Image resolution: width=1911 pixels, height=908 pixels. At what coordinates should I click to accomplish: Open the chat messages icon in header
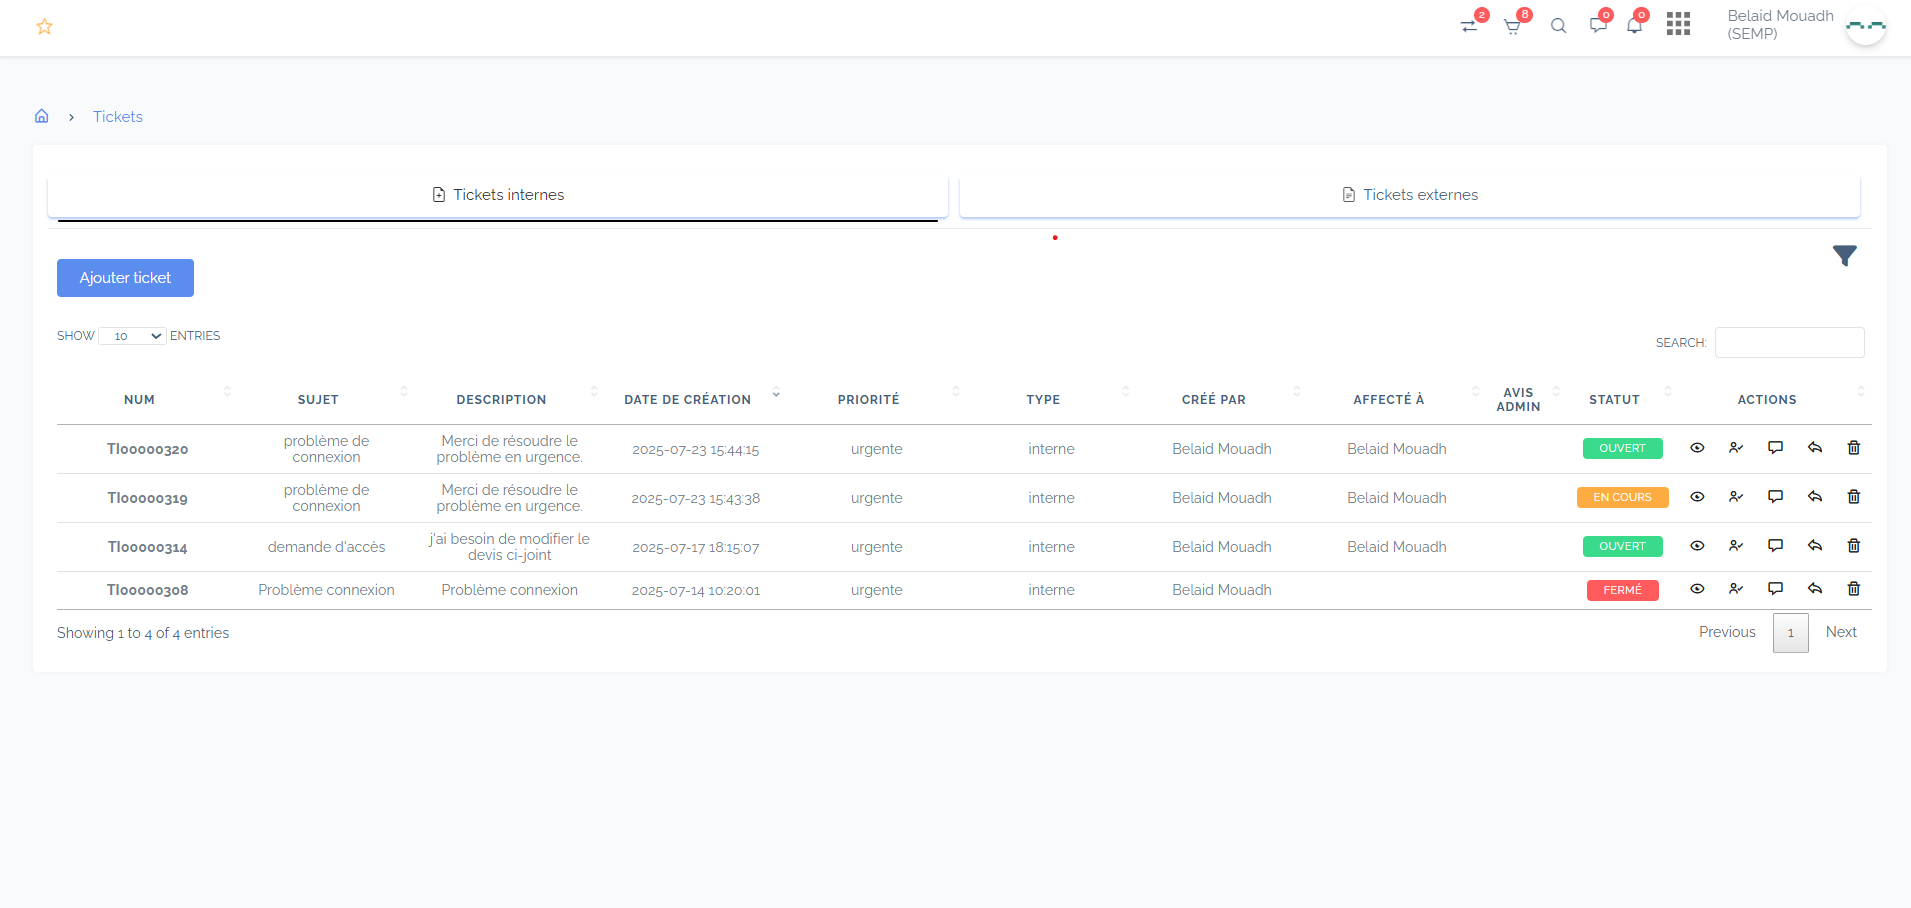tap(1598, 26)
